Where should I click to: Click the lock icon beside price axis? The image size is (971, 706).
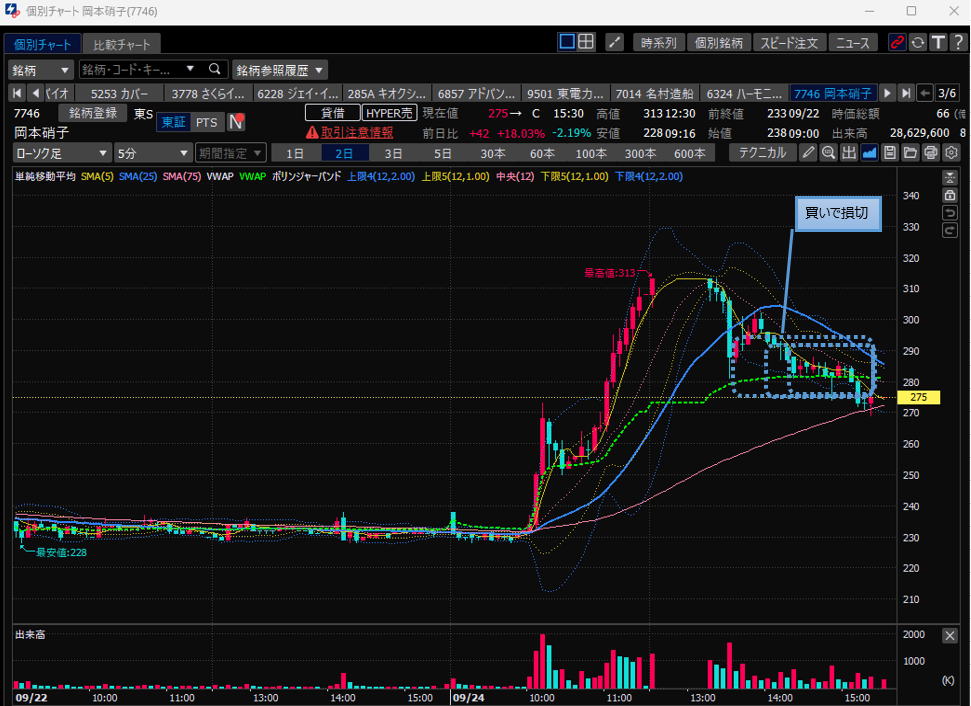[x=950, y=195]
